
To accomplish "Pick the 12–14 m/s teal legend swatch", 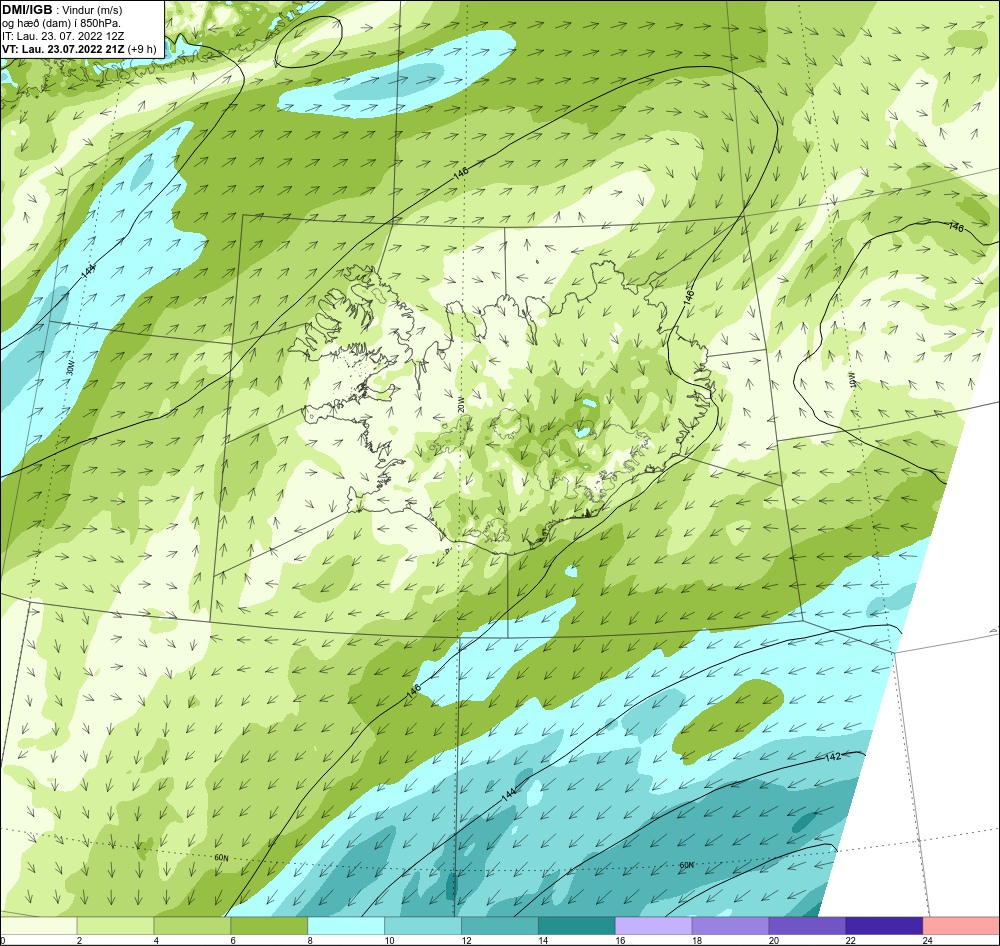I will 499,925.
